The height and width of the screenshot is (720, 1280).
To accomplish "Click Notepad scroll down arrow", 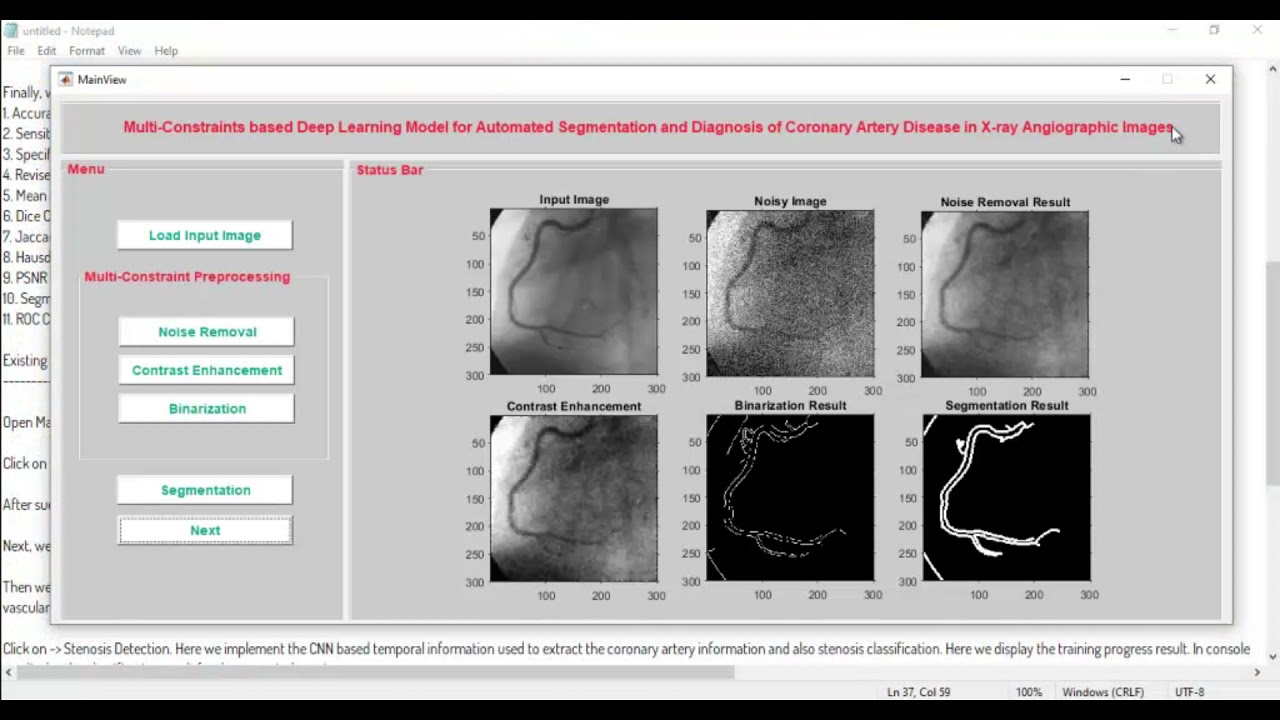I will (x=1272, y=656).
